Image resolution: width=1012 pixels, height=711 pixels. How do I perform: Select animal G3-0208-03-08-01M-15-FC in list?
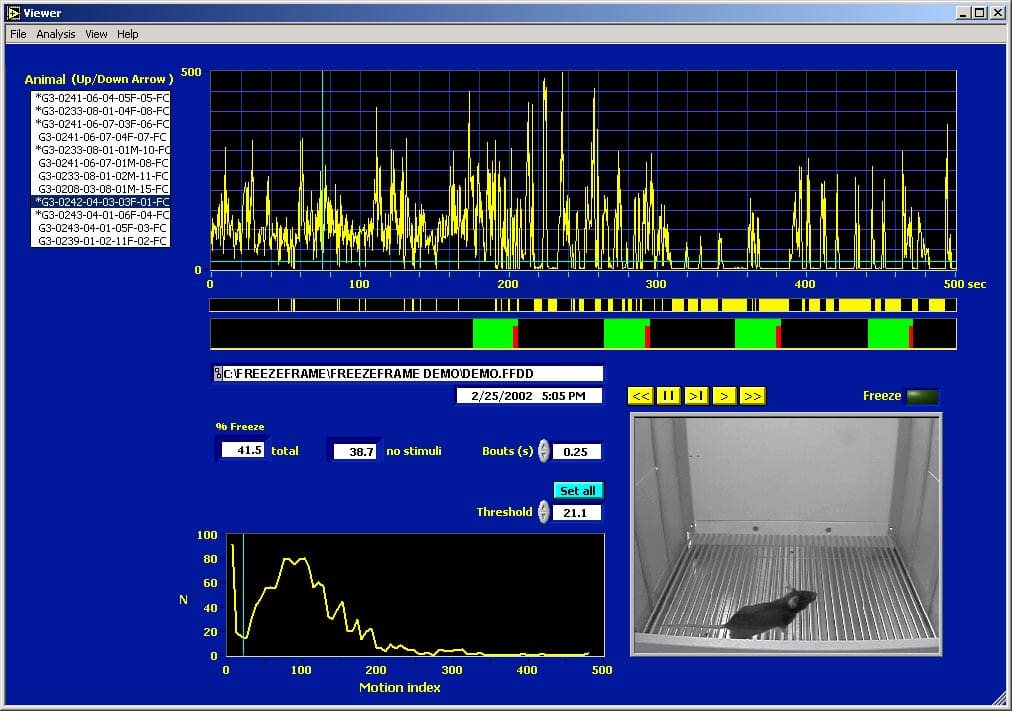coord(102,189)
